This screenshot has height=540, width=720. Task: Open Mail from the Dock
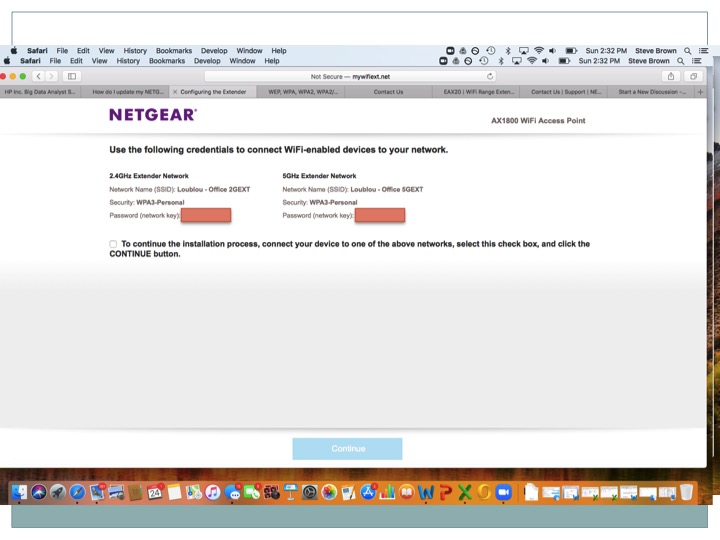click(97, 493)
